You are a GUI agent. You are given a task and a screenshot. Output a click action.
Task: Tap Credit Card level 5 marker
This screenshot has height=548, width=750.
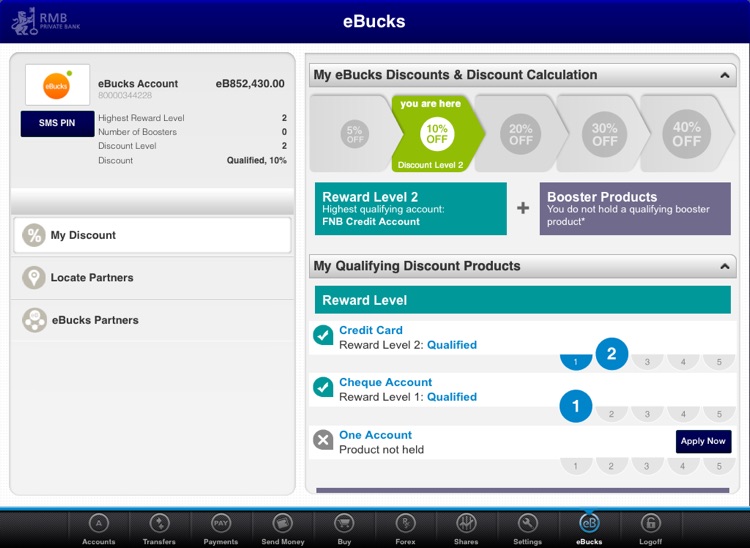719,362
